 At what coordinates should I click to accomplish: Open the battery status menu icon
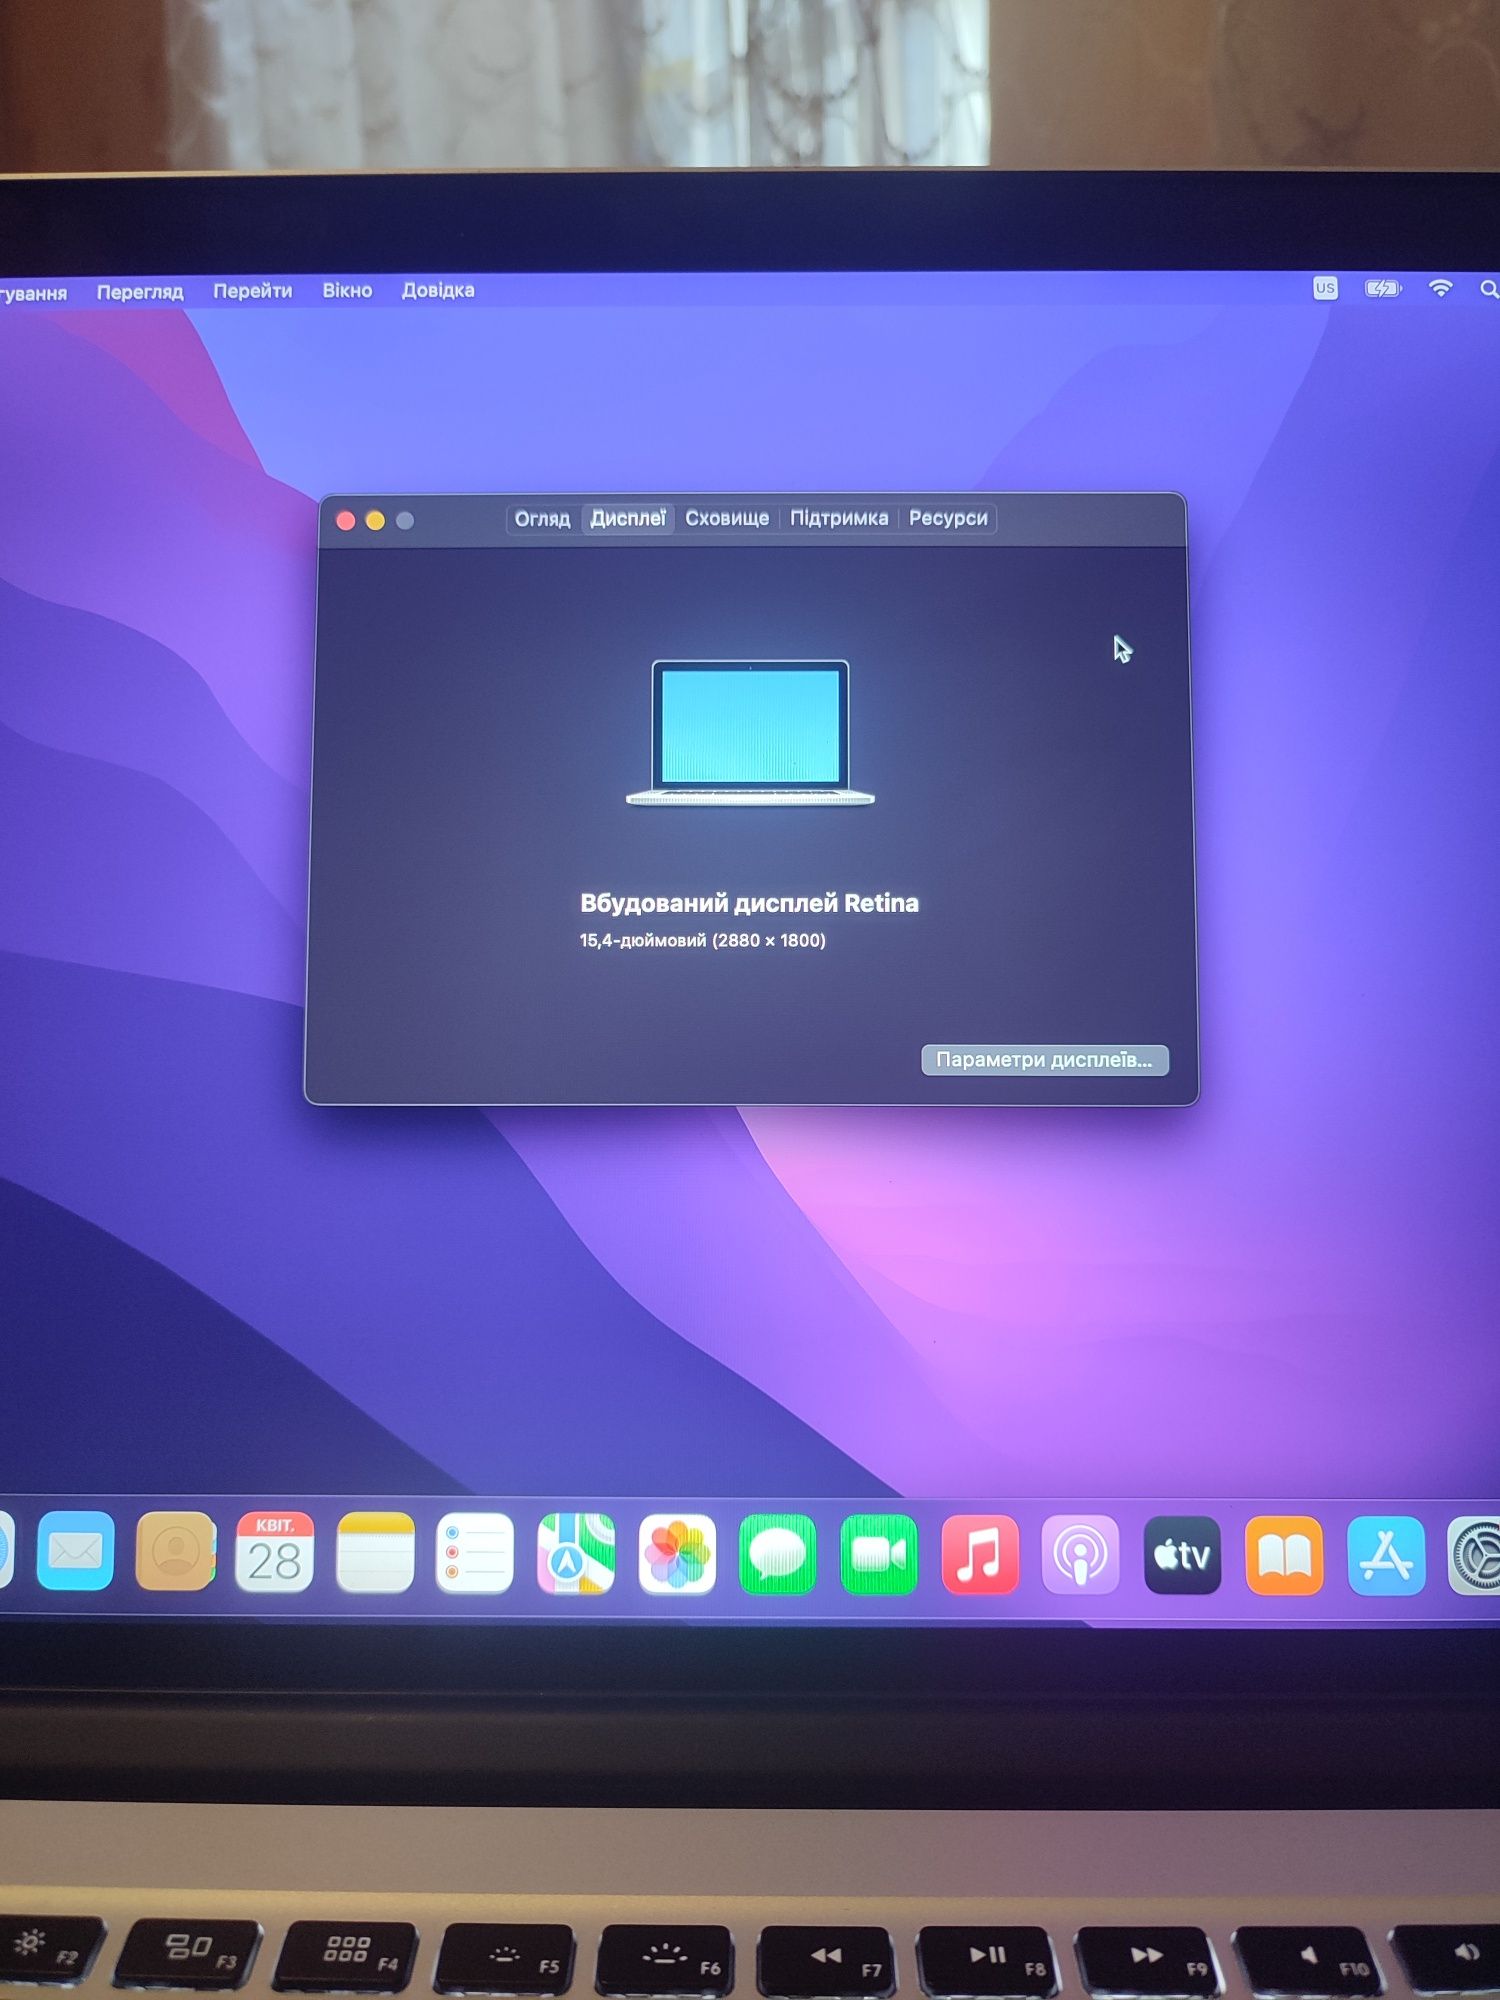click(x=1383, y=288)
